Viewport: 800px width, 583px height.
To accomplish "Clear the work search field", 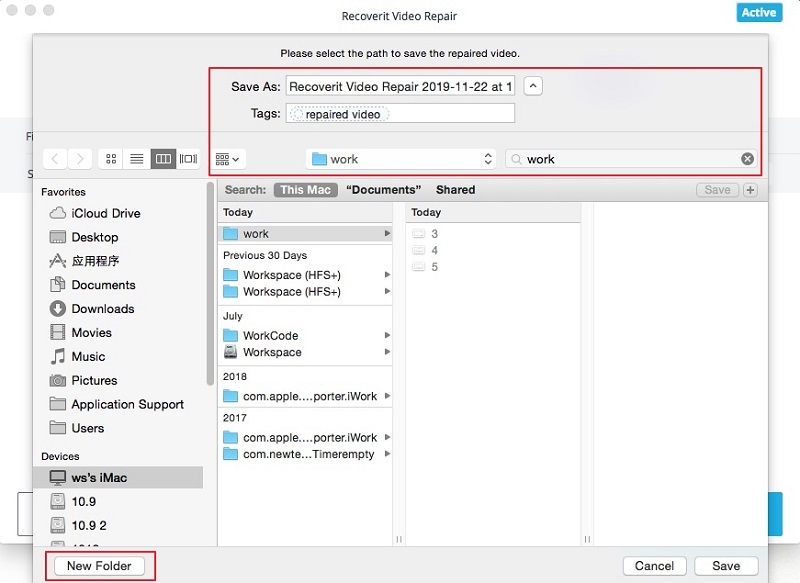I will (x=747, y=159).
